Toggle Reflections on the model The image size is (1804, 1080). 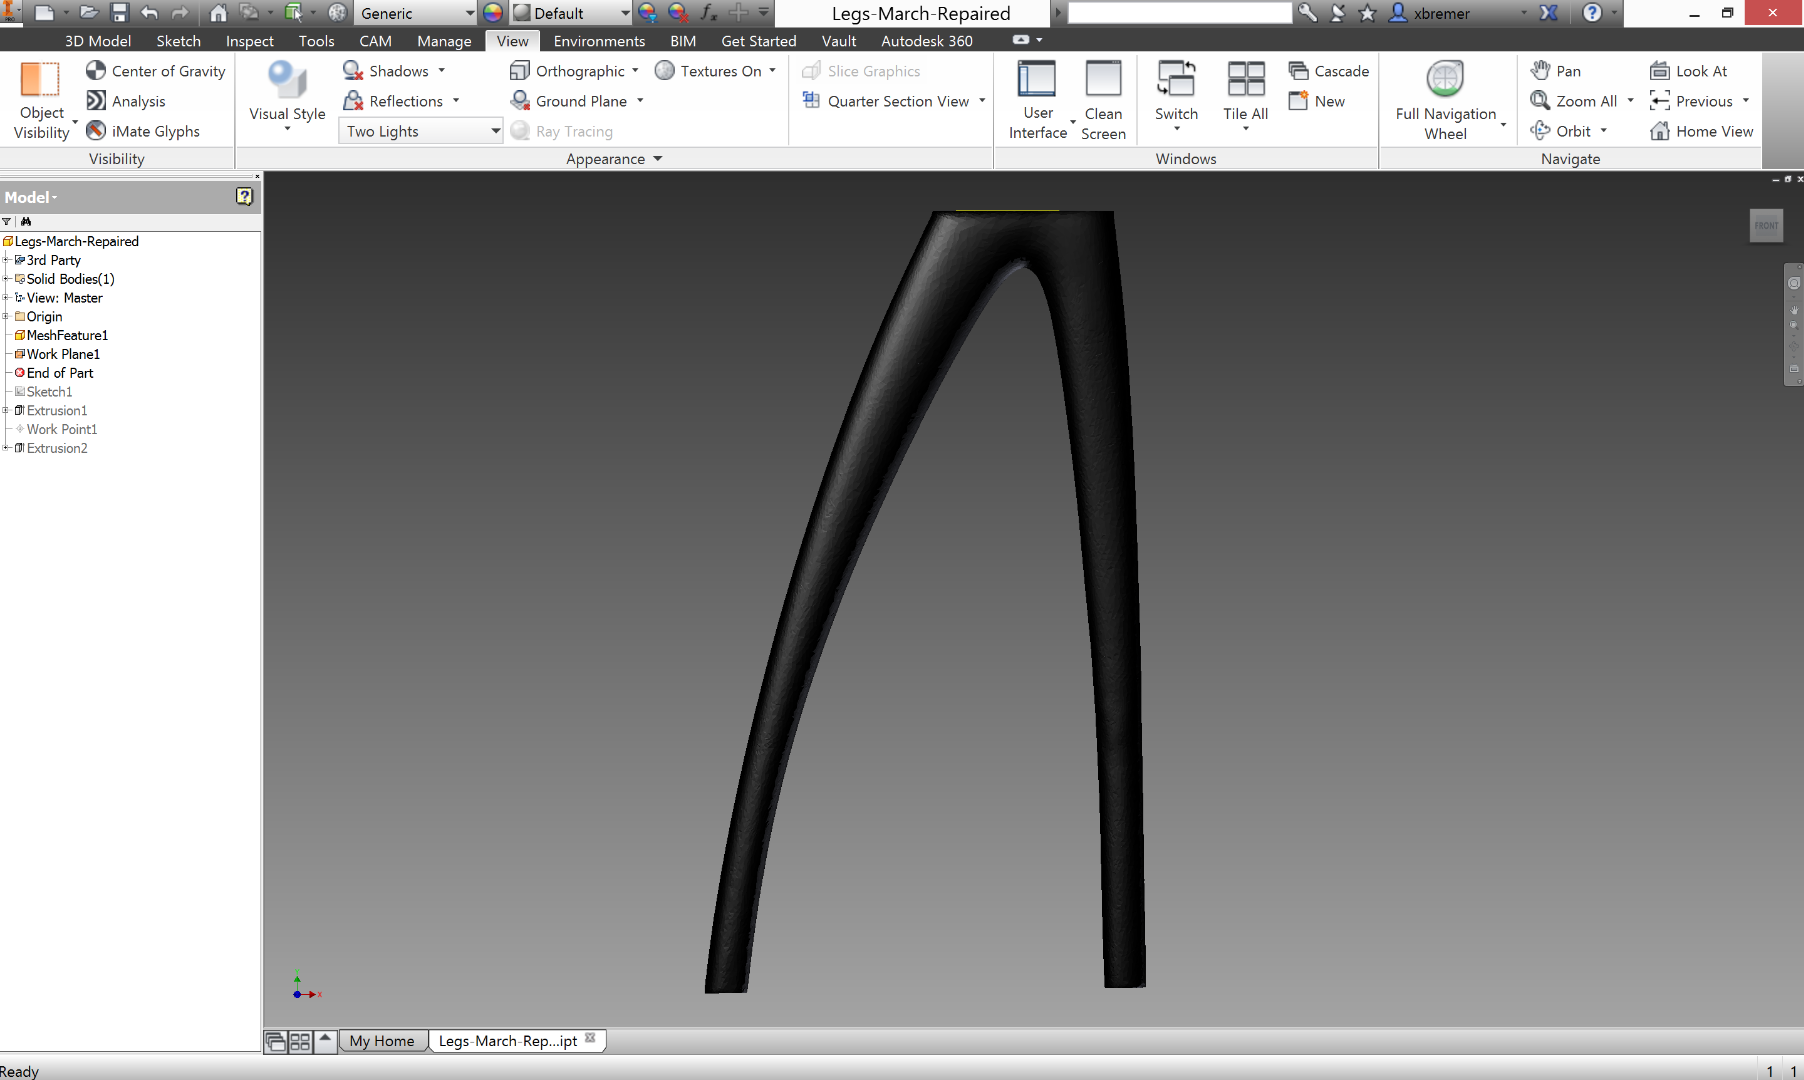pyautogui.click(x=393, y=101)
